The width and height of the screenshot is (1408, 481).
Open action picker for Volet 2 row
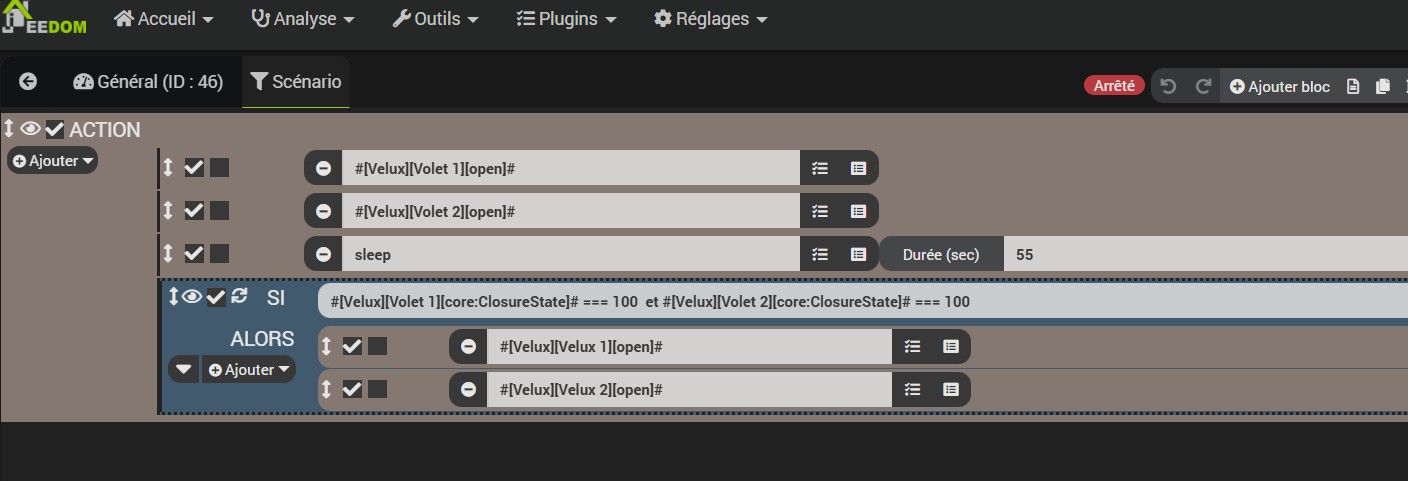click(x=820, y=211)
